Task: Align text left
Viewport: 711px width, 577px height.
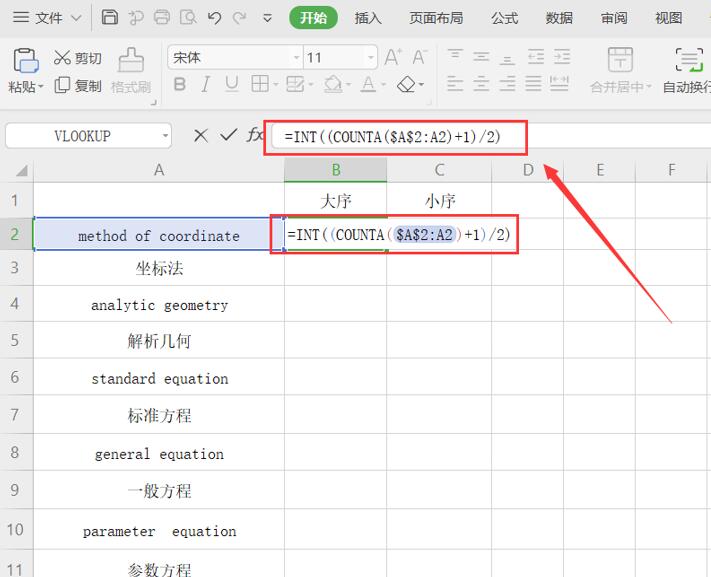Action: pos(455,84)
